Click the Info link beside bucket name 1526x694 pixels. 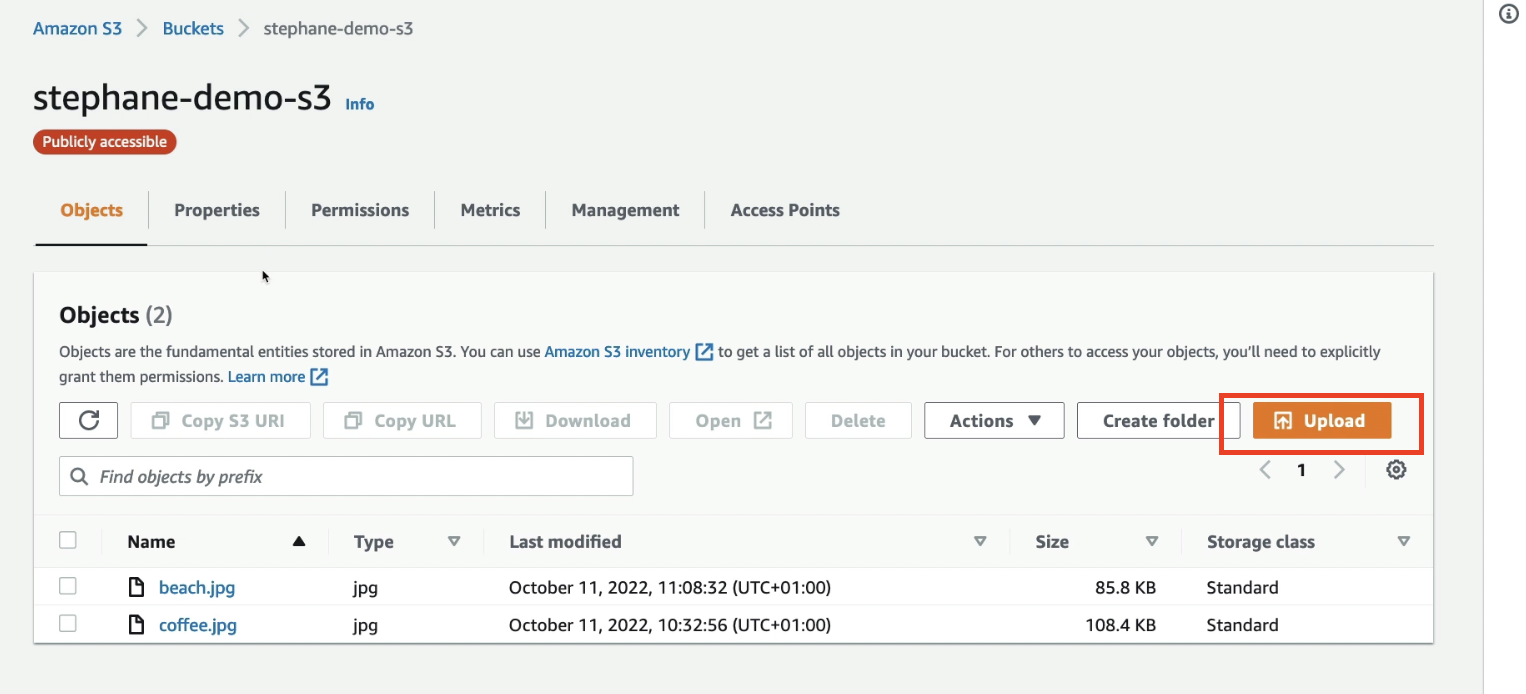[360, 104]
